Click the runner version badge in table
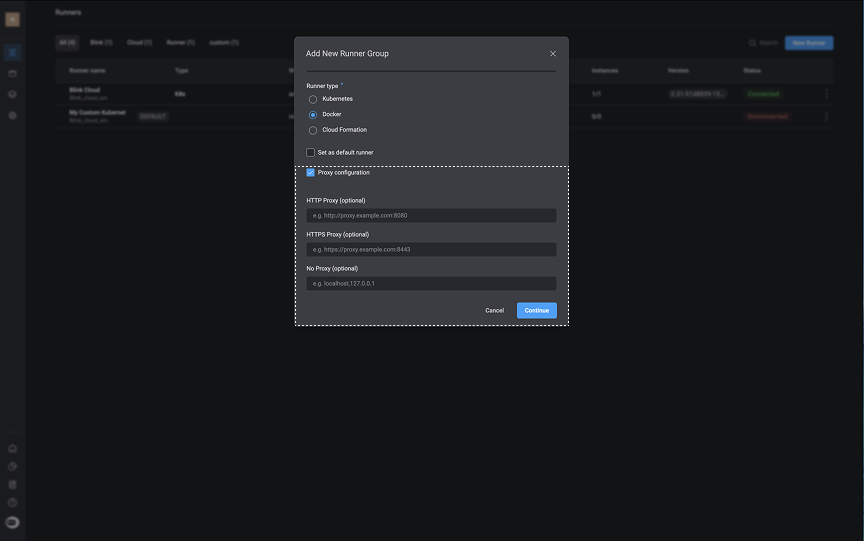Viewport: 864px width, 541px height. [698, 94]
